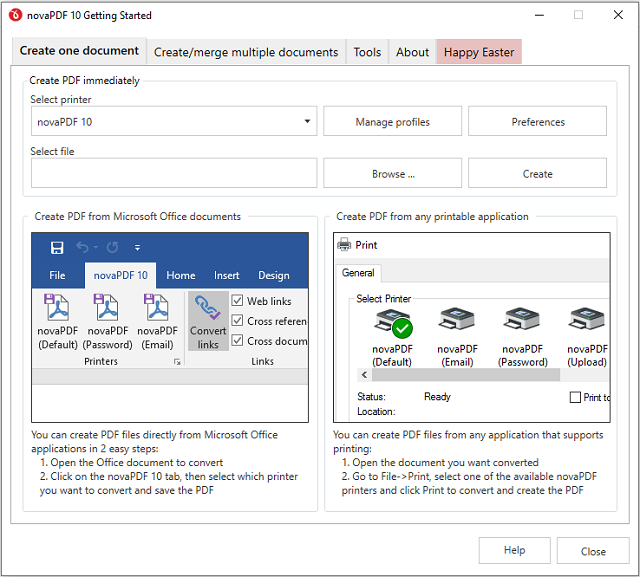Expand the Select printer dropdown
The height and width of the screenshot is (577, 640).
pyautogui.click(x=307, y=121)
